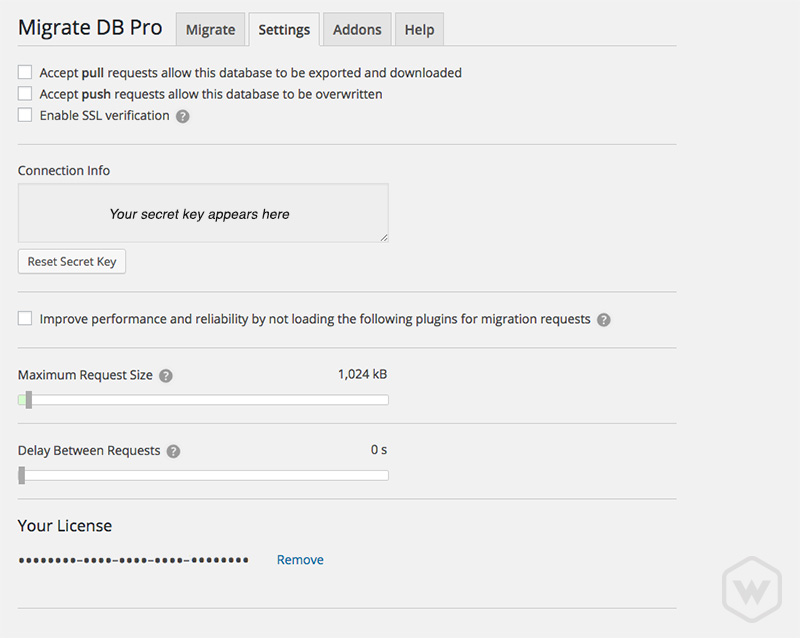Click the 1,024 kB value
The width and height of the screenshot is (800, 638).
pos(362,374)
